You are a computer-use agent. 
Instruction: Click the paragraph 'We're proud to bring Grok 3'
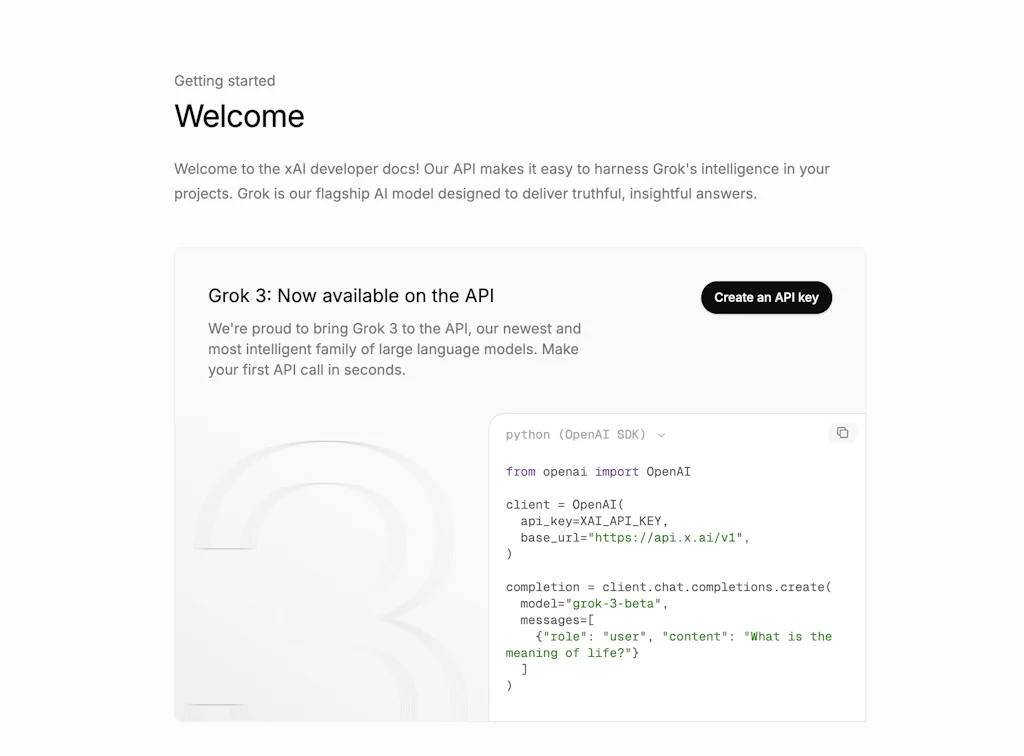tap(394, 349)
